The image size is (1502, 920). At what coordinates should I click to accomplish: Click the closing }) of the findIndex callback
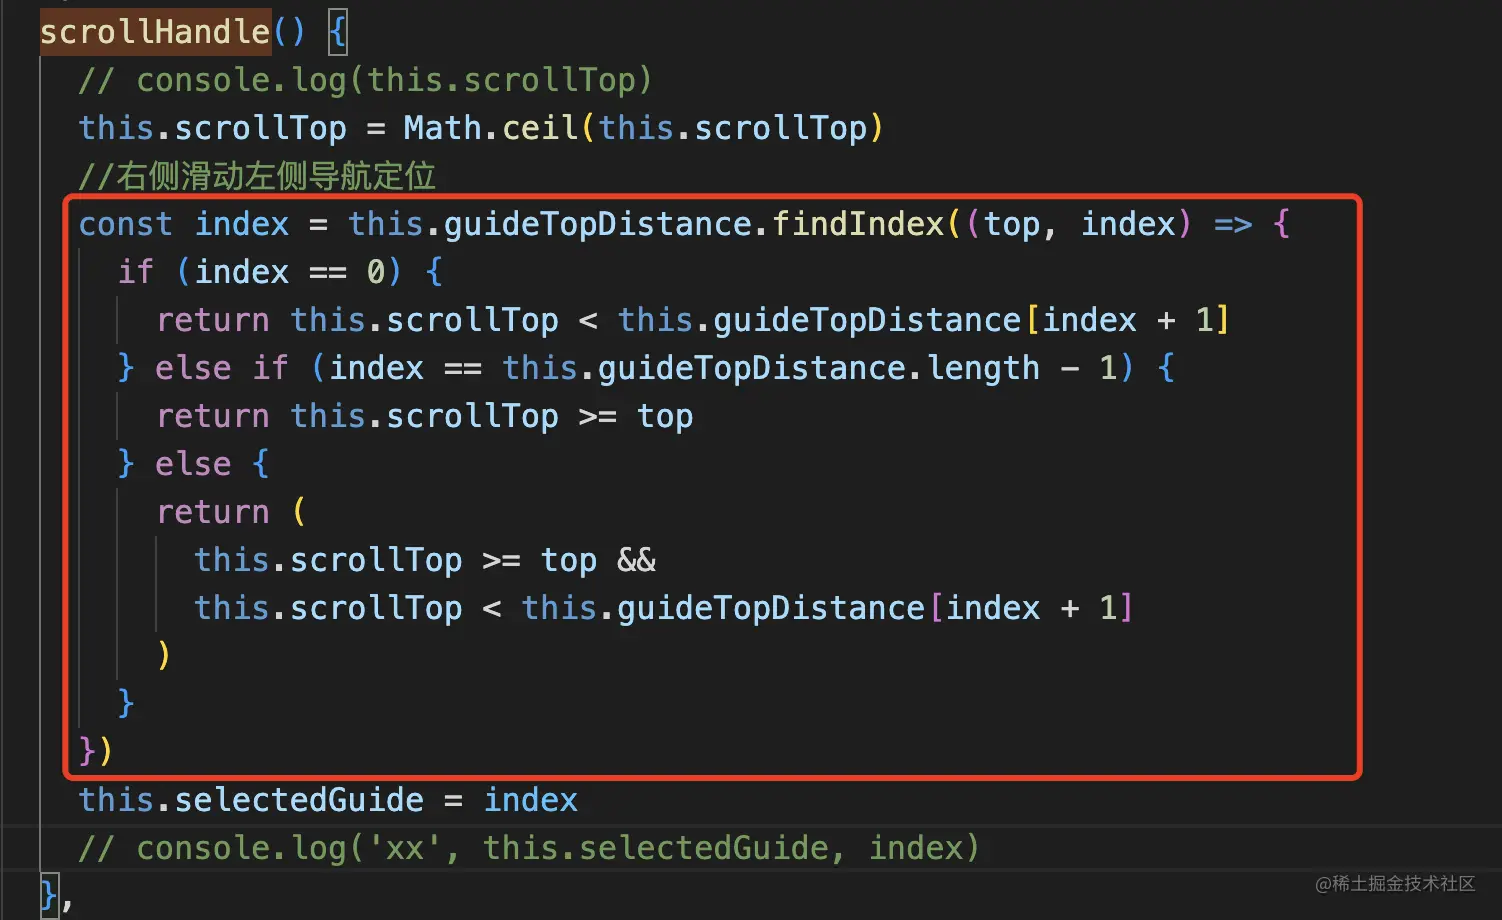95,750
